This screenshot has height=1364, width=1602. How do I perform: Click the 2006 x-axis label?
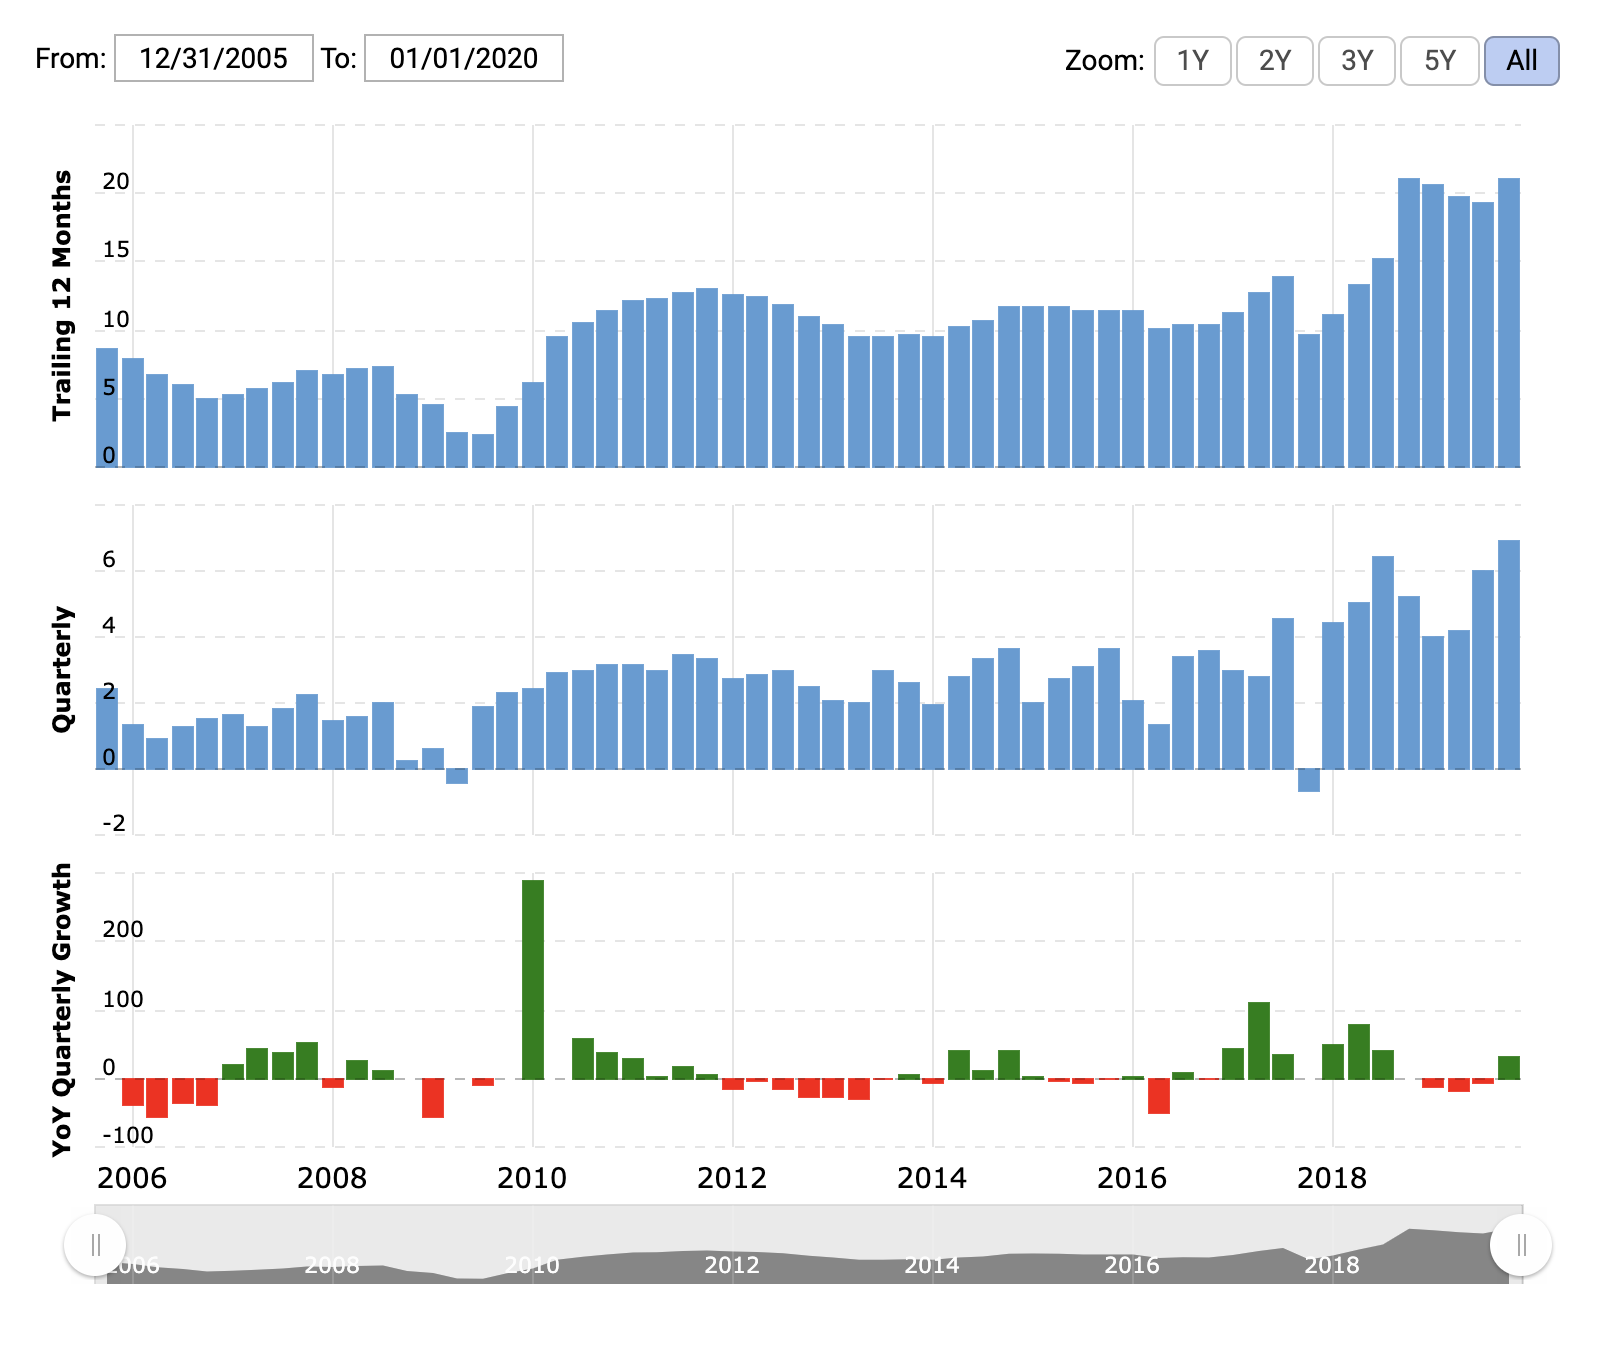click(132, 1179)
